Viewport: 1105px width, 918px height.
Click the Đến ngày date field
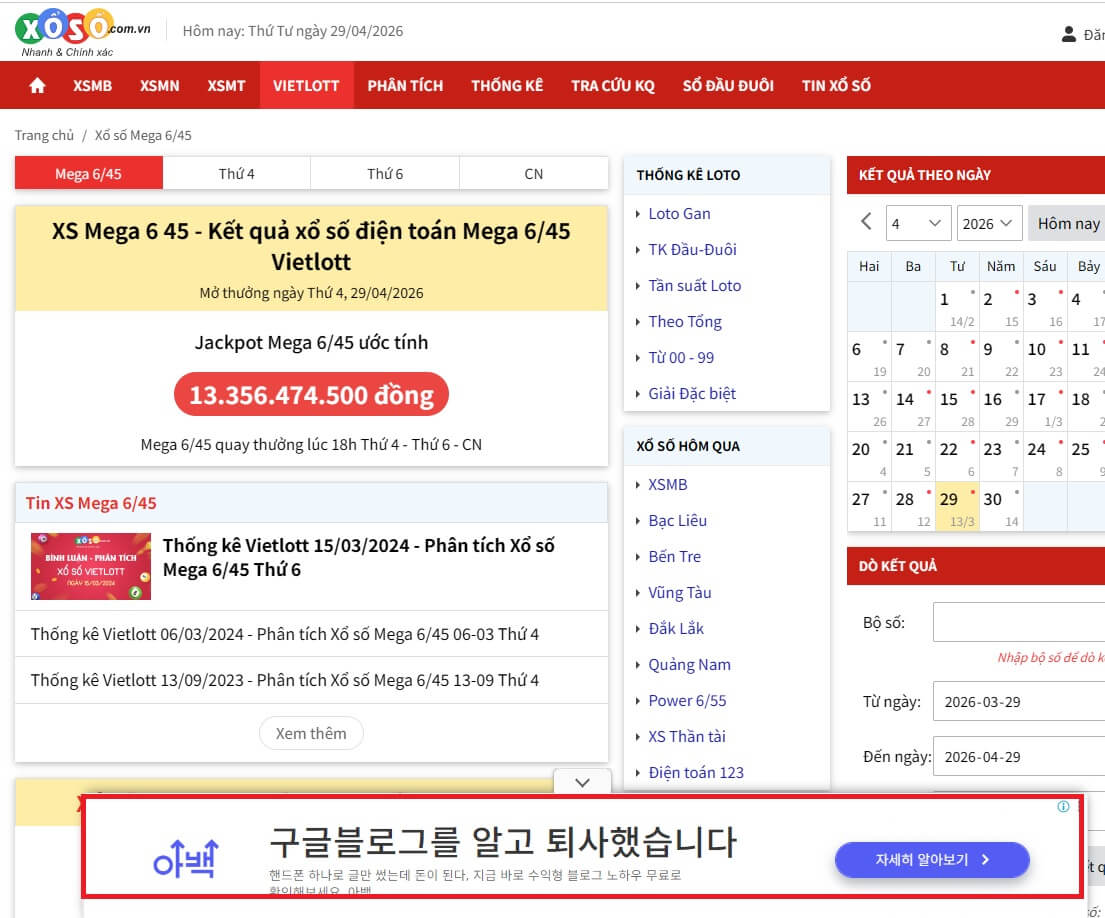tap(1019, 757)
